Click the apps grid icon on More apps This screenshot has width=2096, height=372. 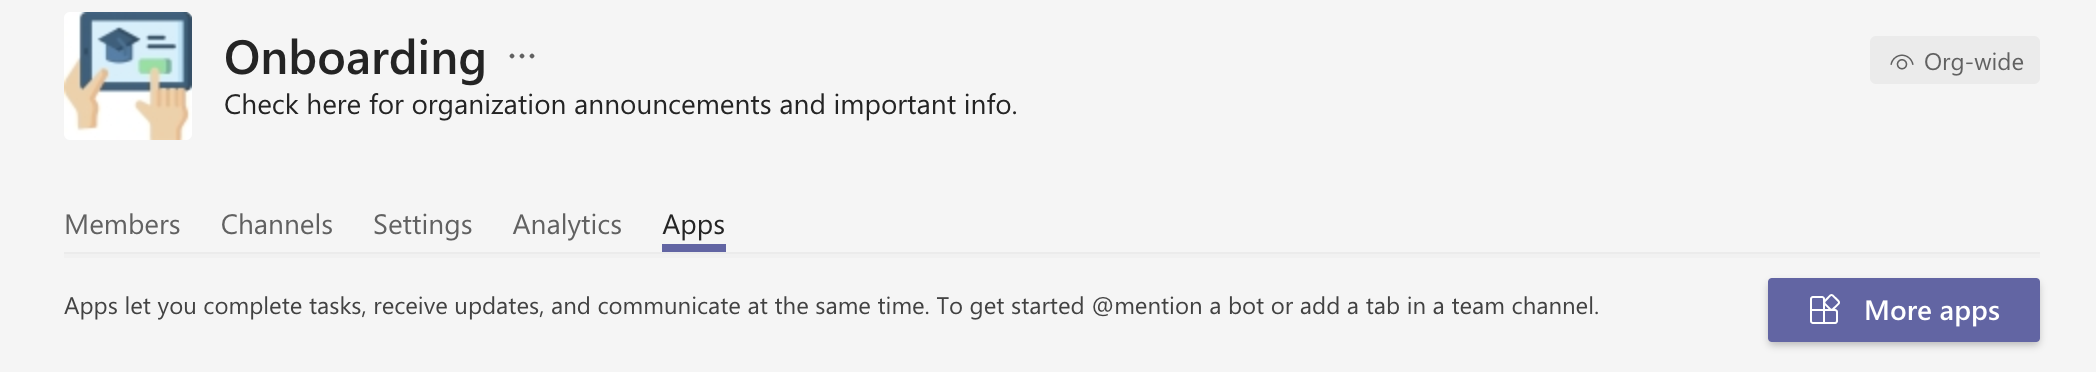pos(1824,310)
